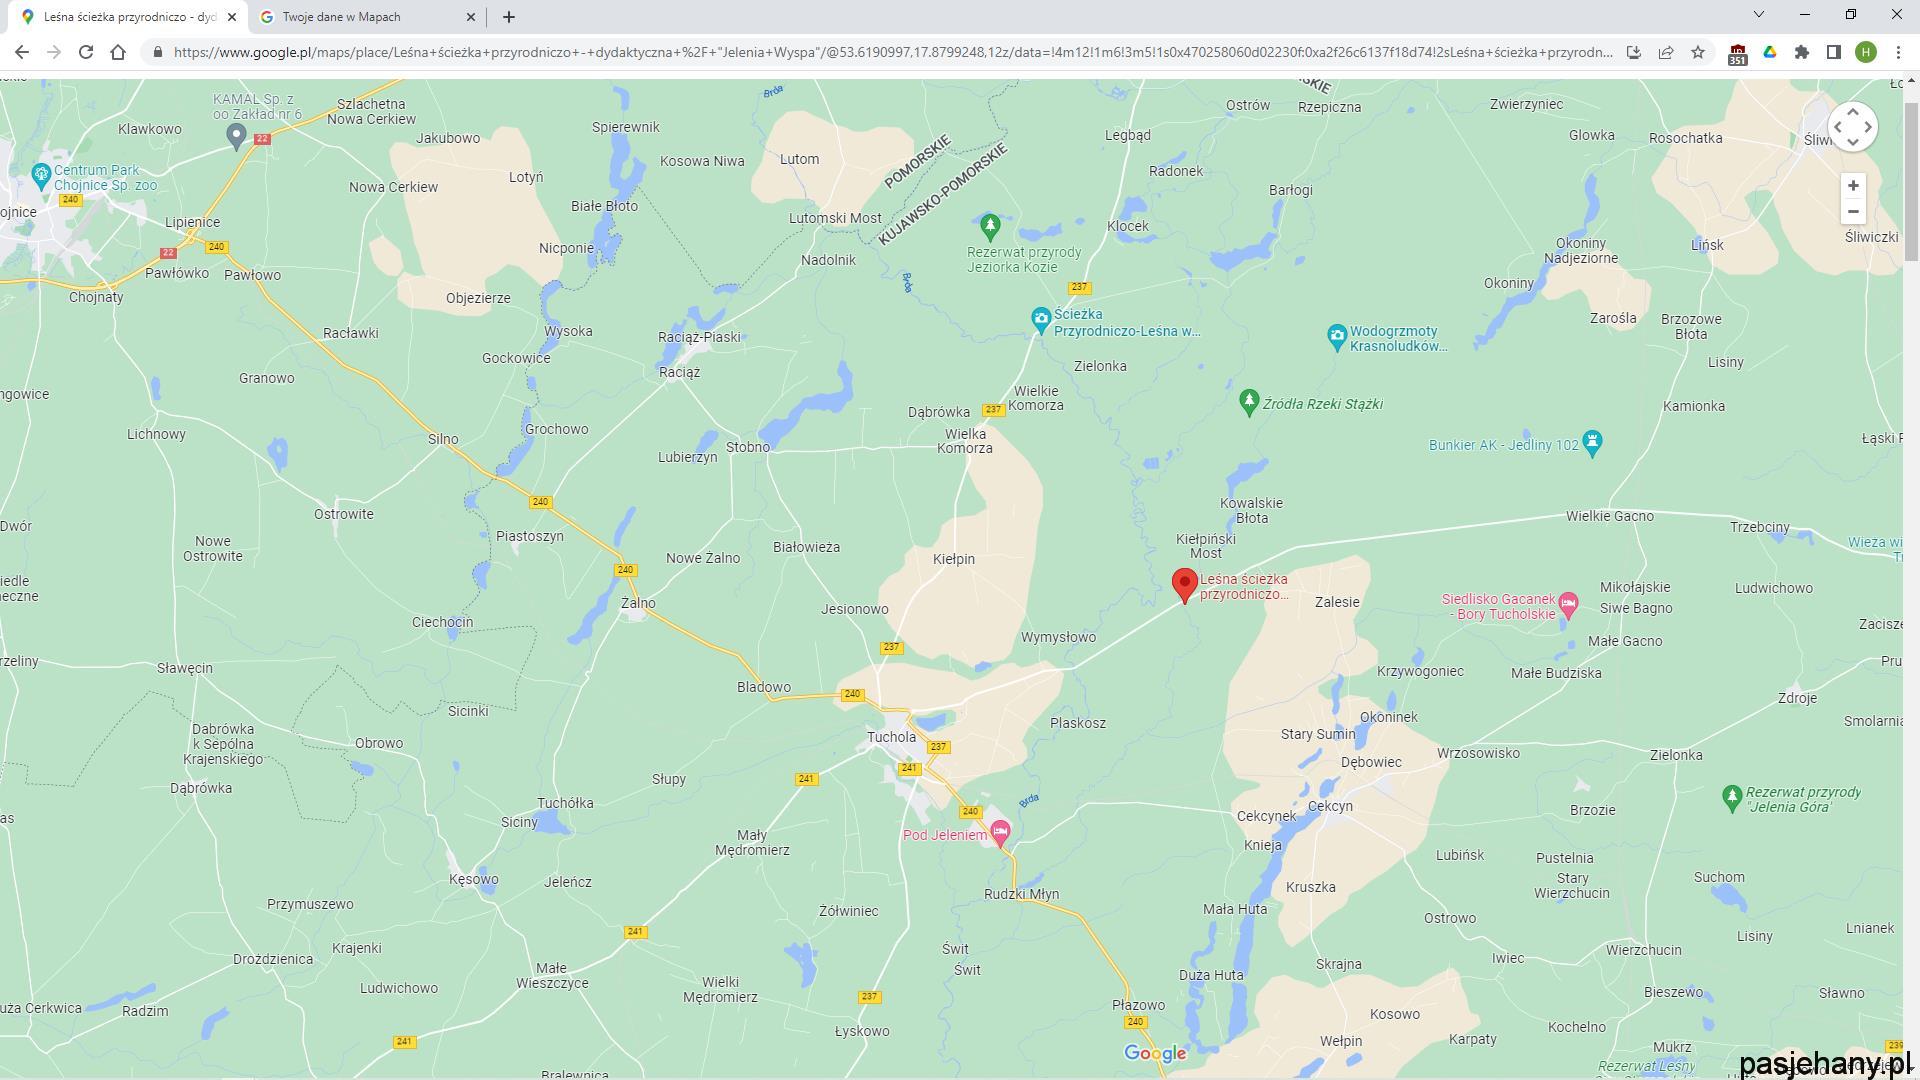
Task: Click the Bladowo village label
Action: (764, 687)
